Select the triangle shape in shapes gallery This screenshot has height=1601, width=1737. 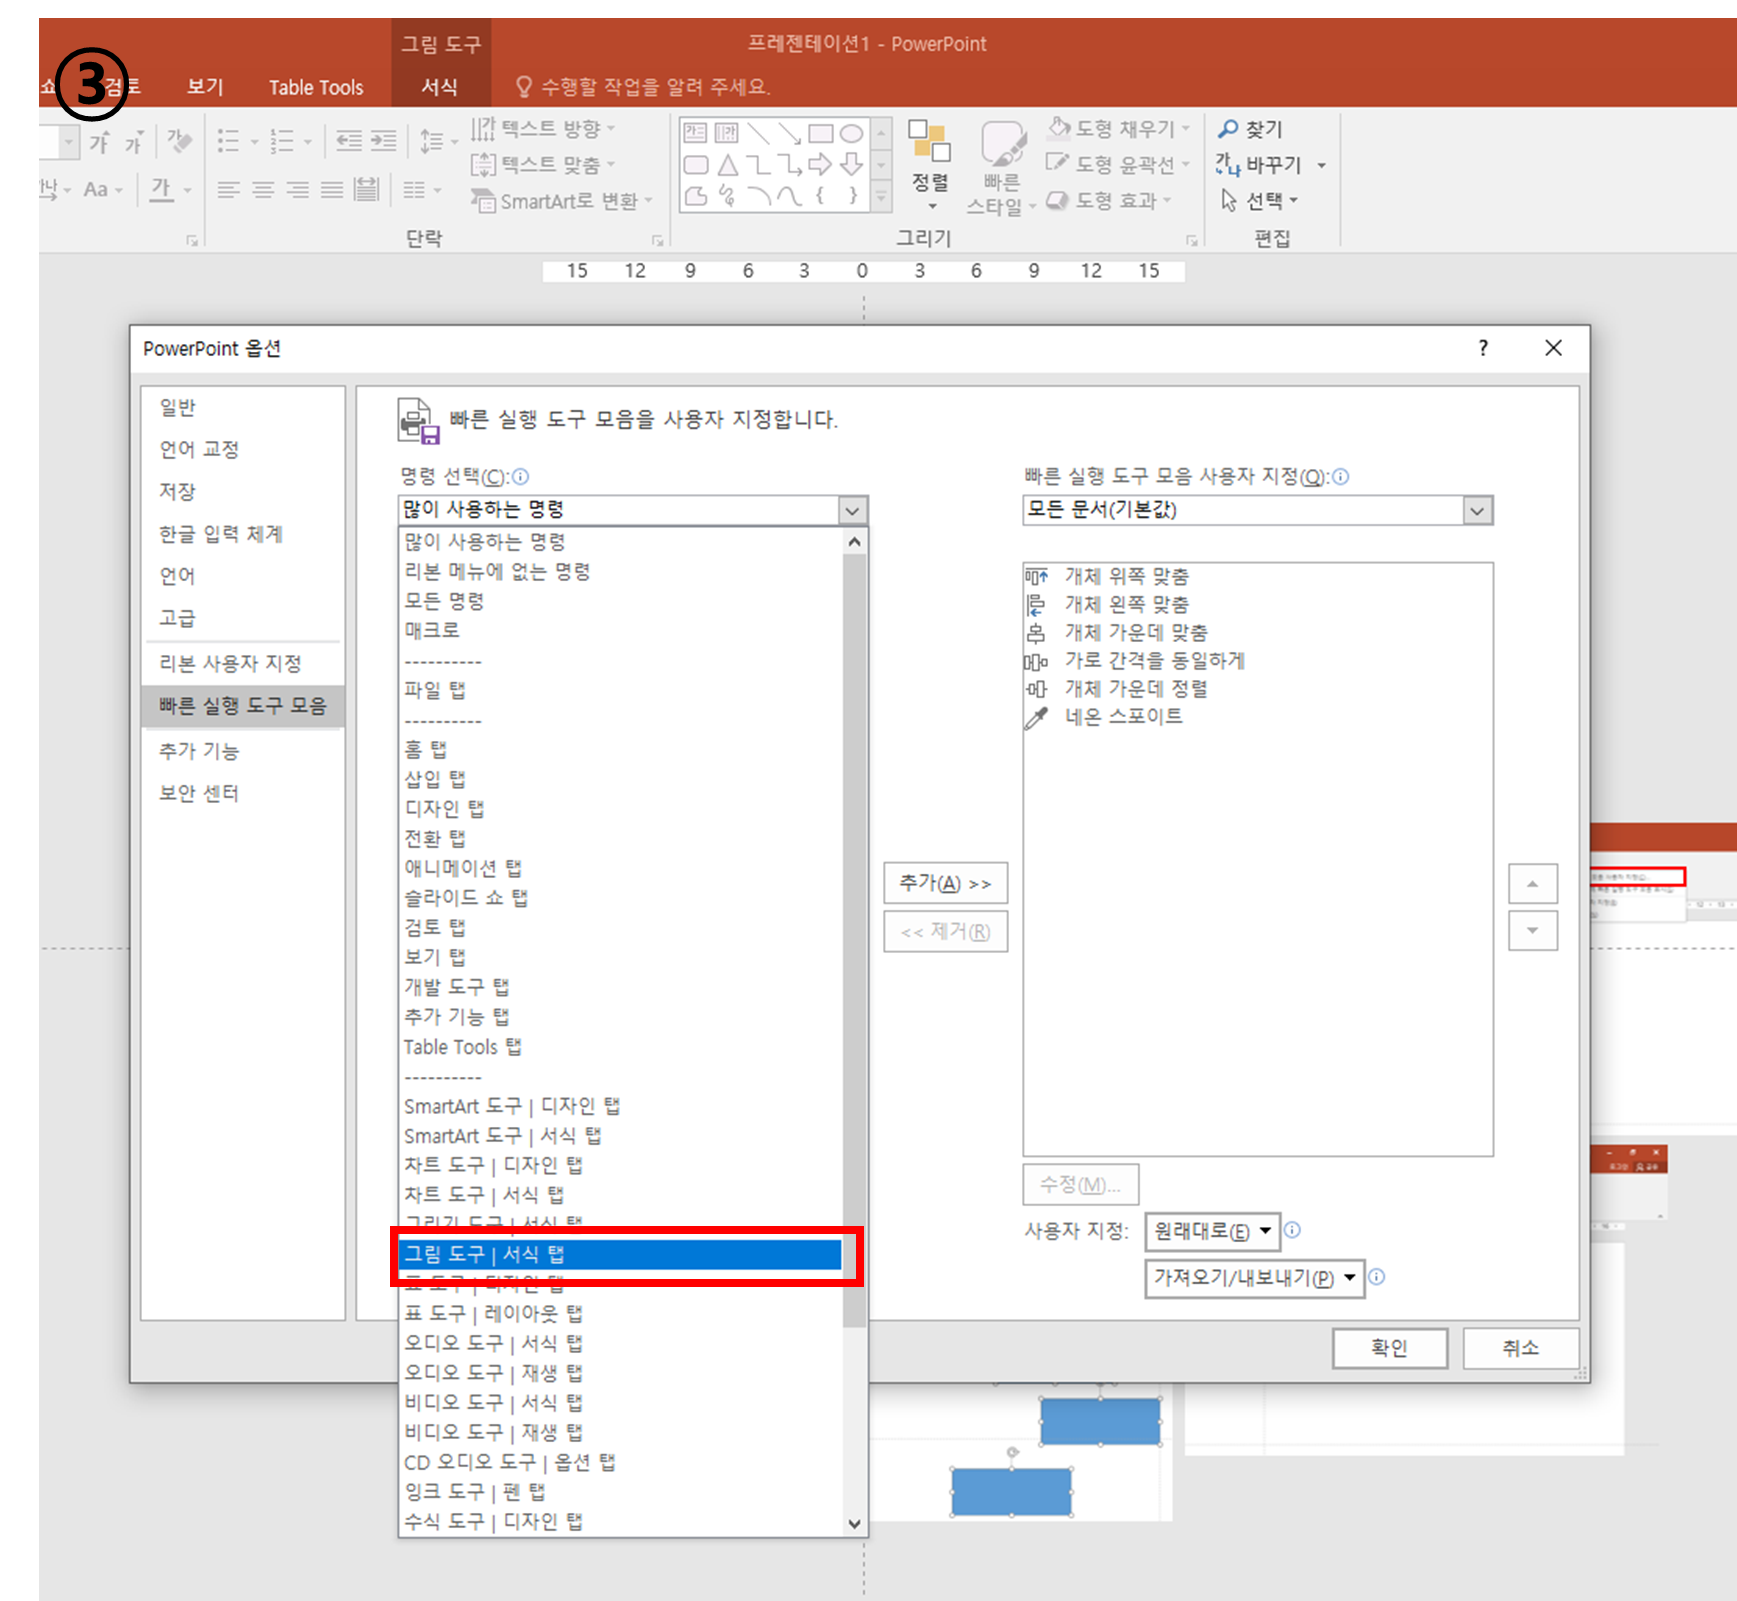pyautogui.click(x=728, y=165)
